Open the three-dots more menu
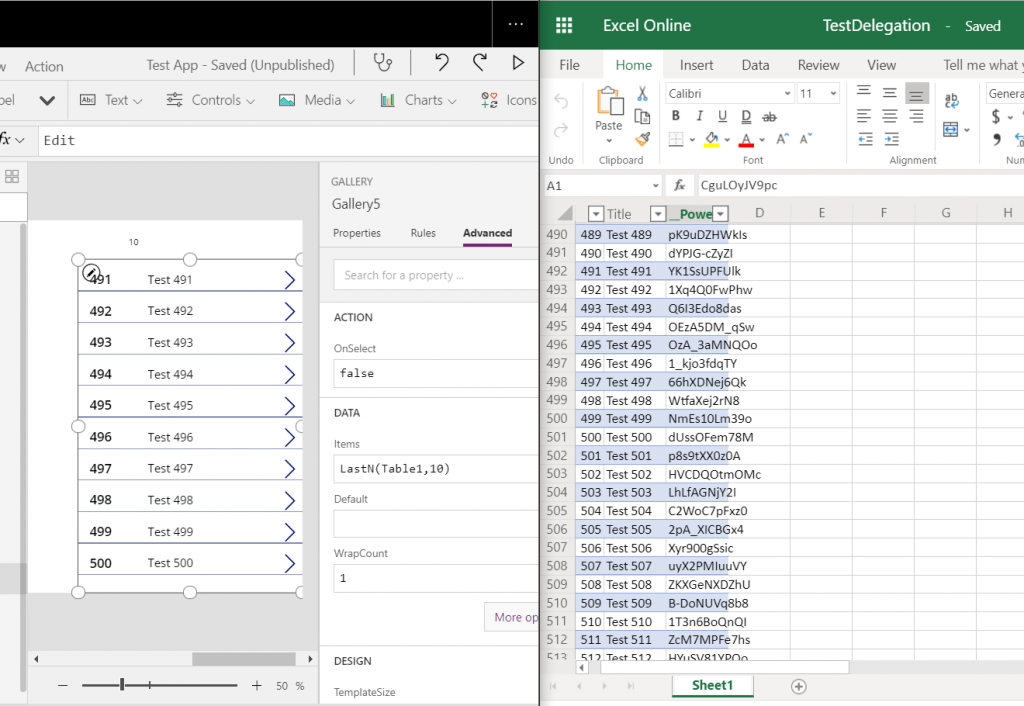This screenshot has width=1024, height=706. tap(516, 24)
